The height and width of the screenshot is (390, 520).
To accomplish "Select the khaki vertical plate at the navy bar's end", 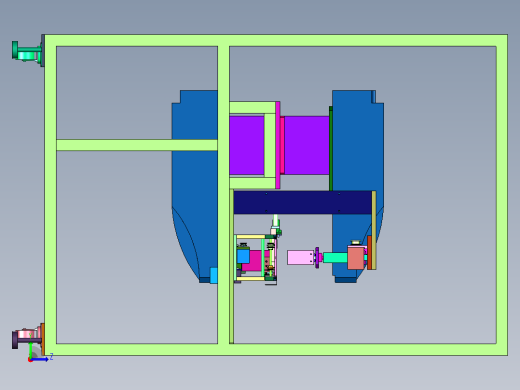I will (x=374, y=230).
